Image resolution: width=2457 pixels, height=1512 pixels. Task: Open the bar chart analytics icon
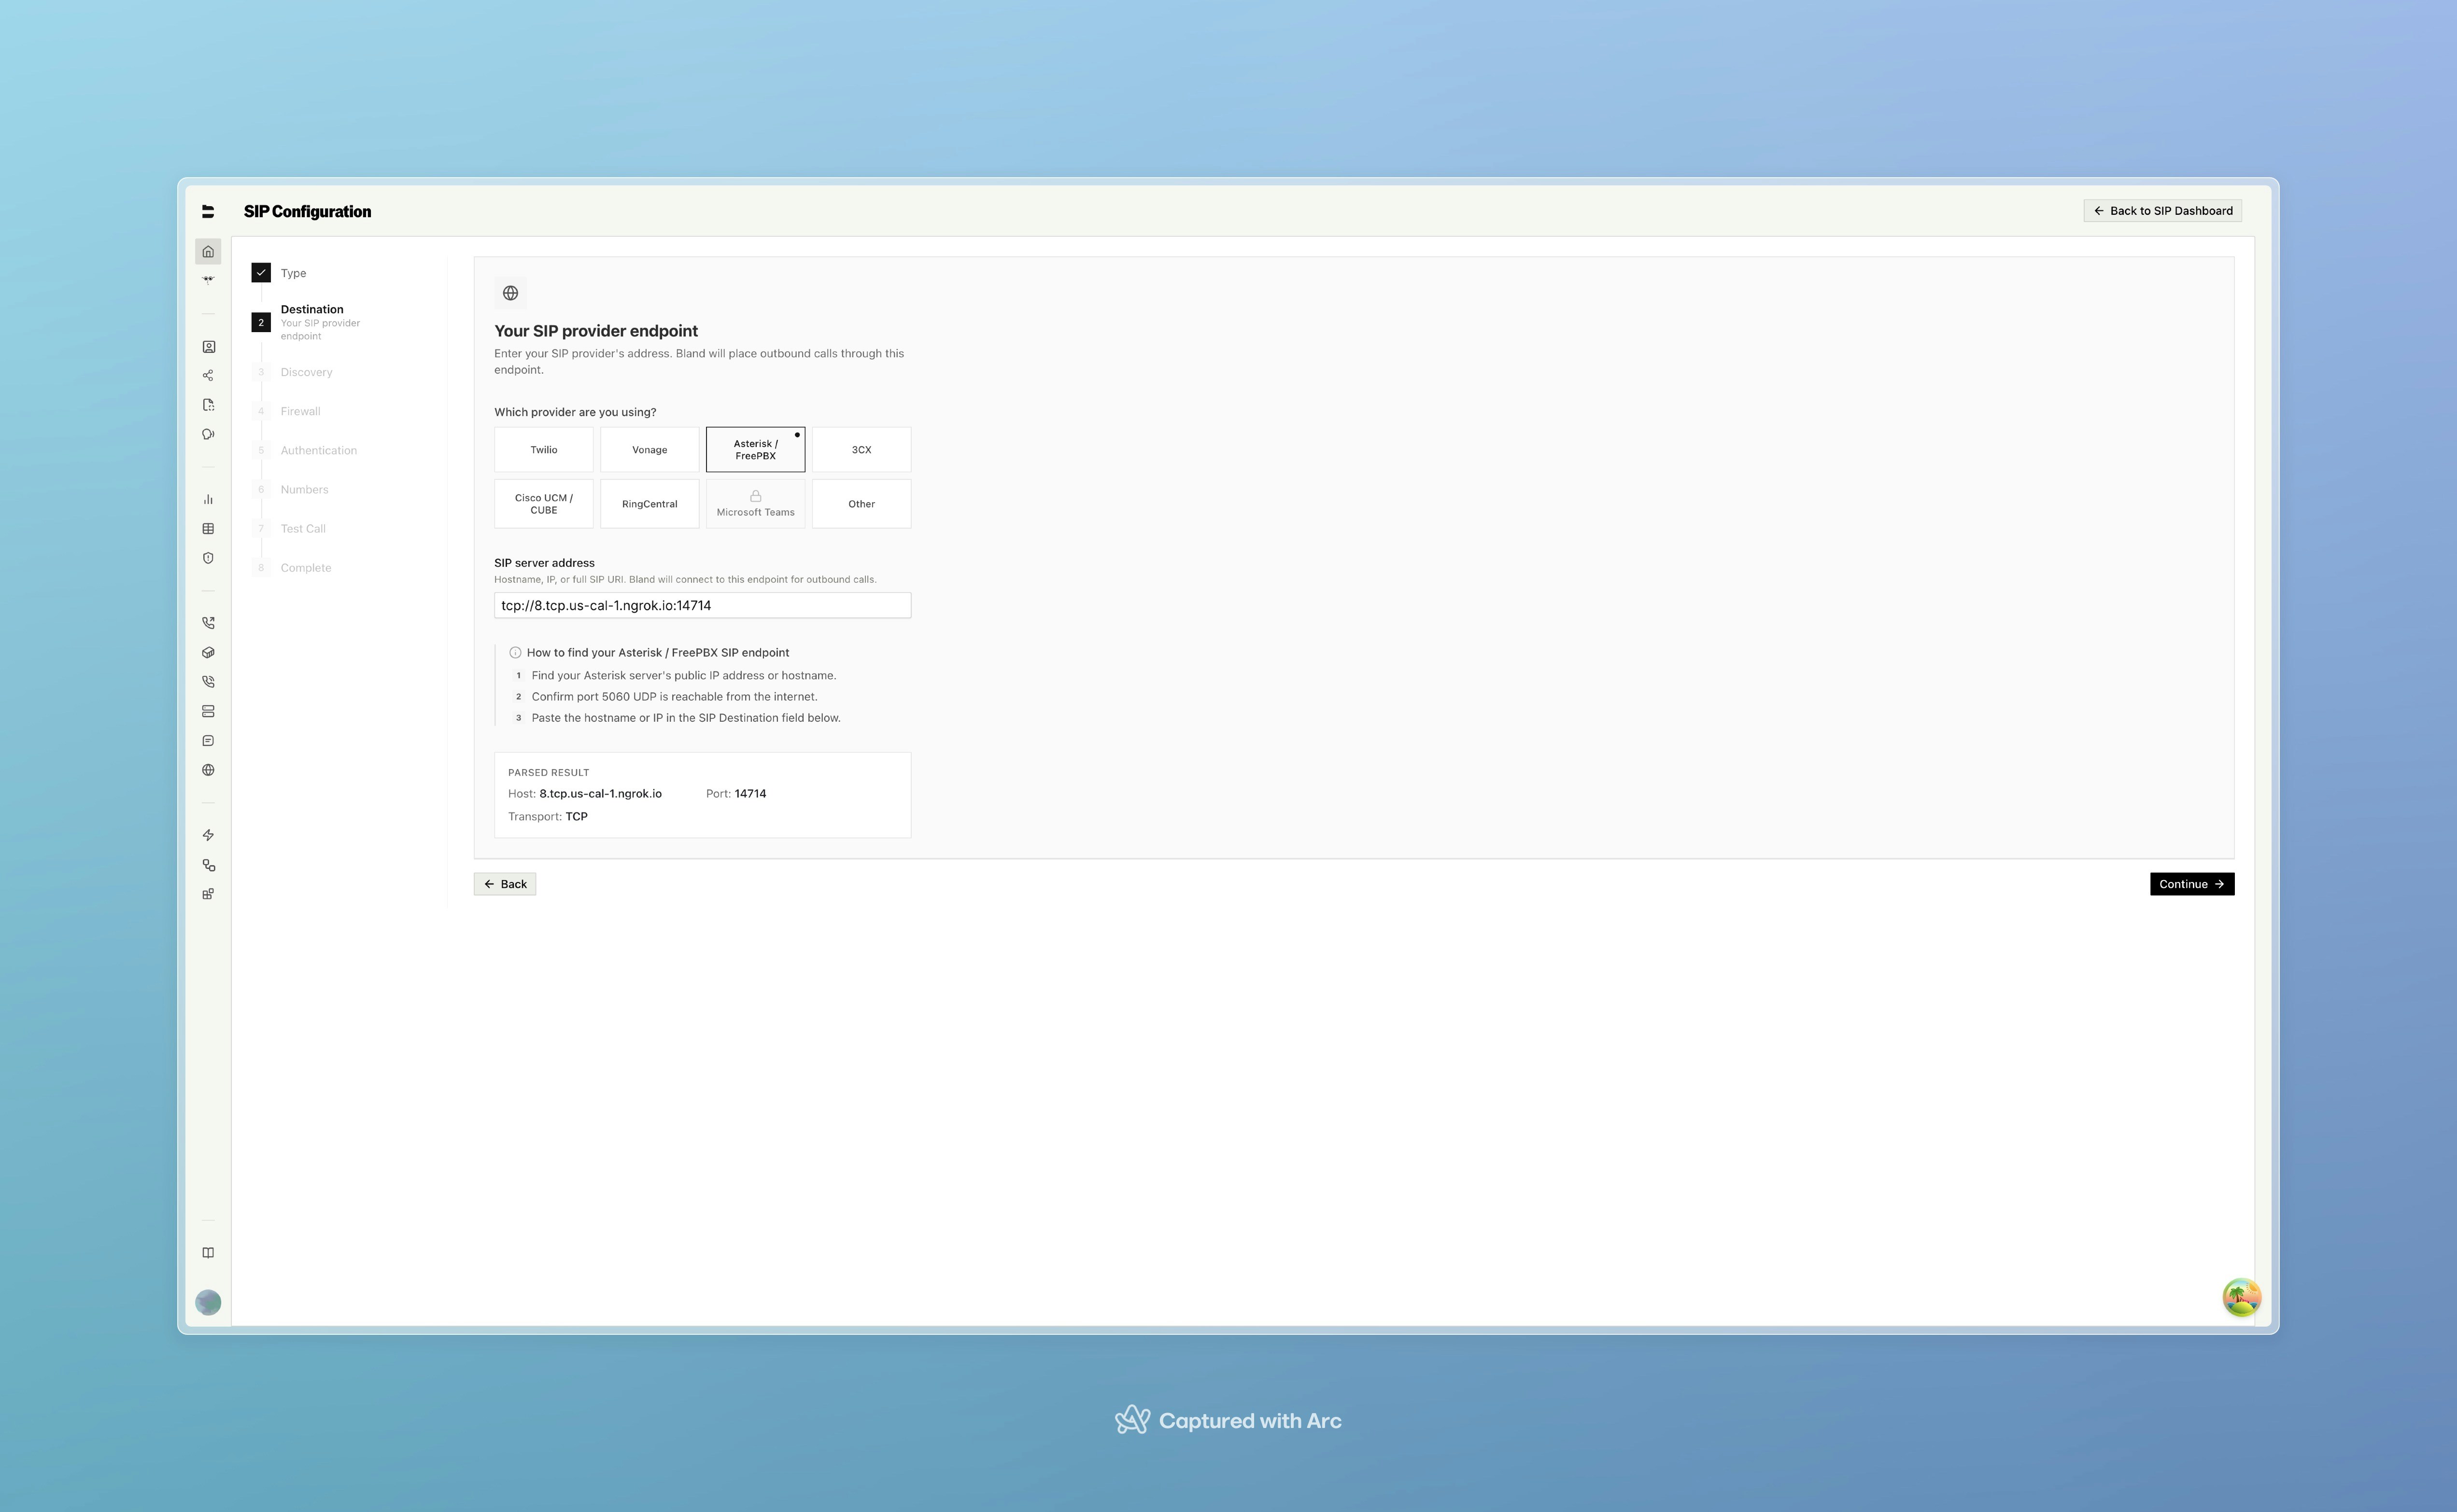click(x=208, y=499)
